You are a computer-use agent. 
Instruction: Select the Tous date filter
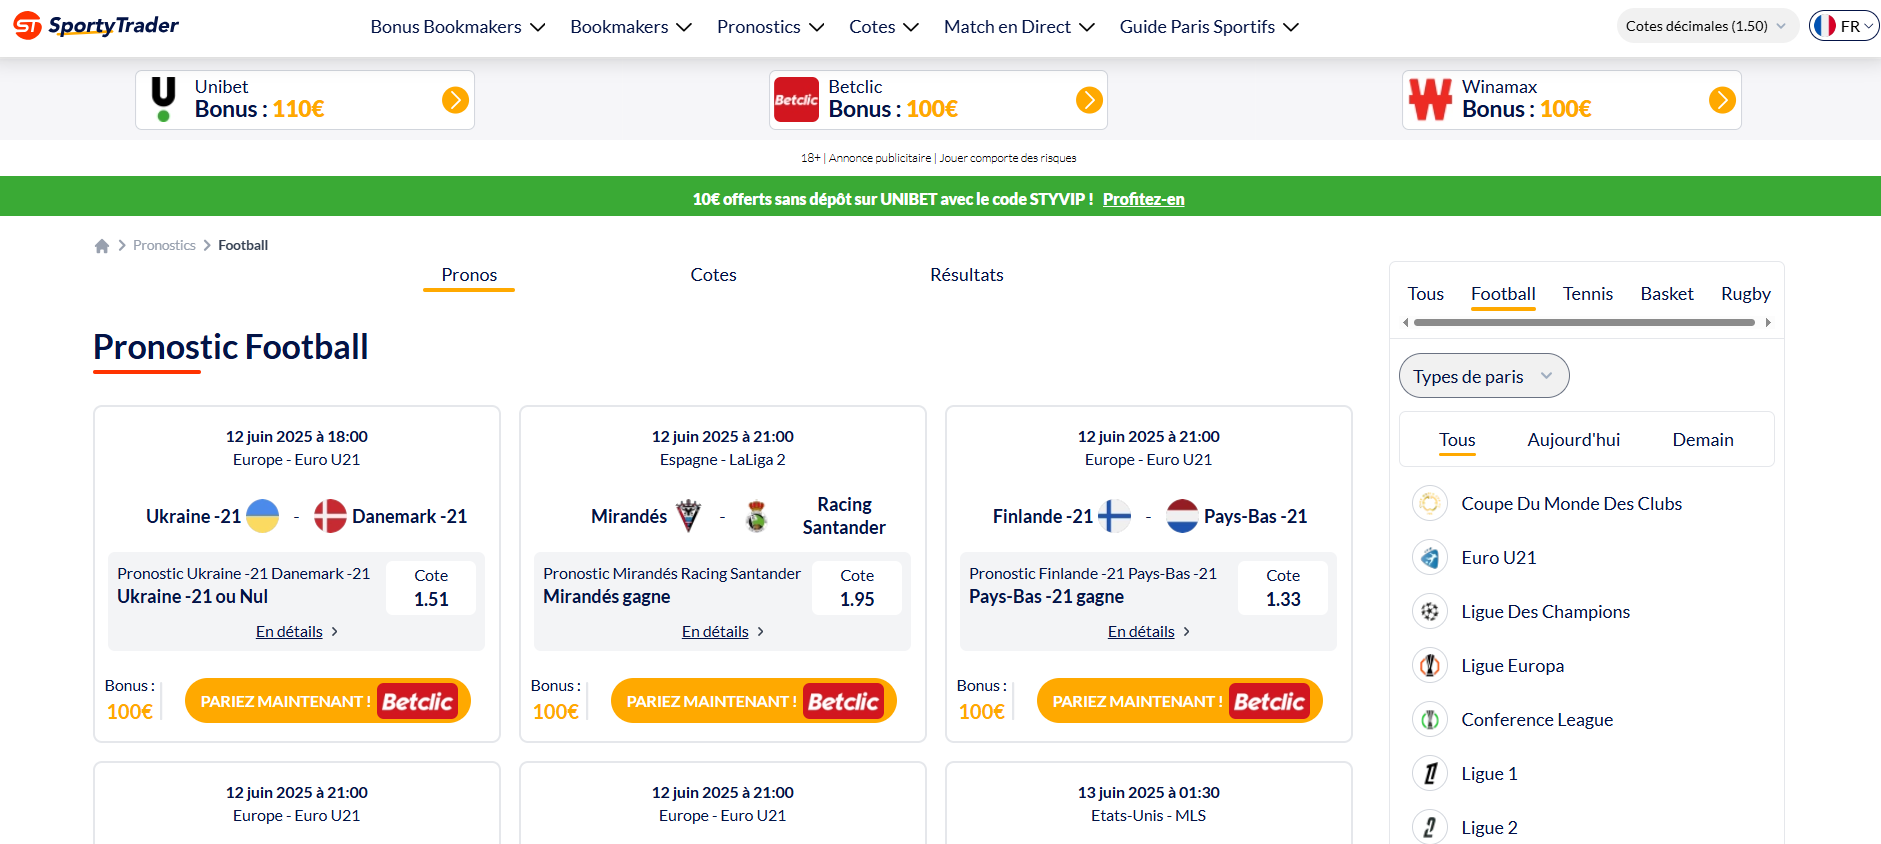point(1457,440)
